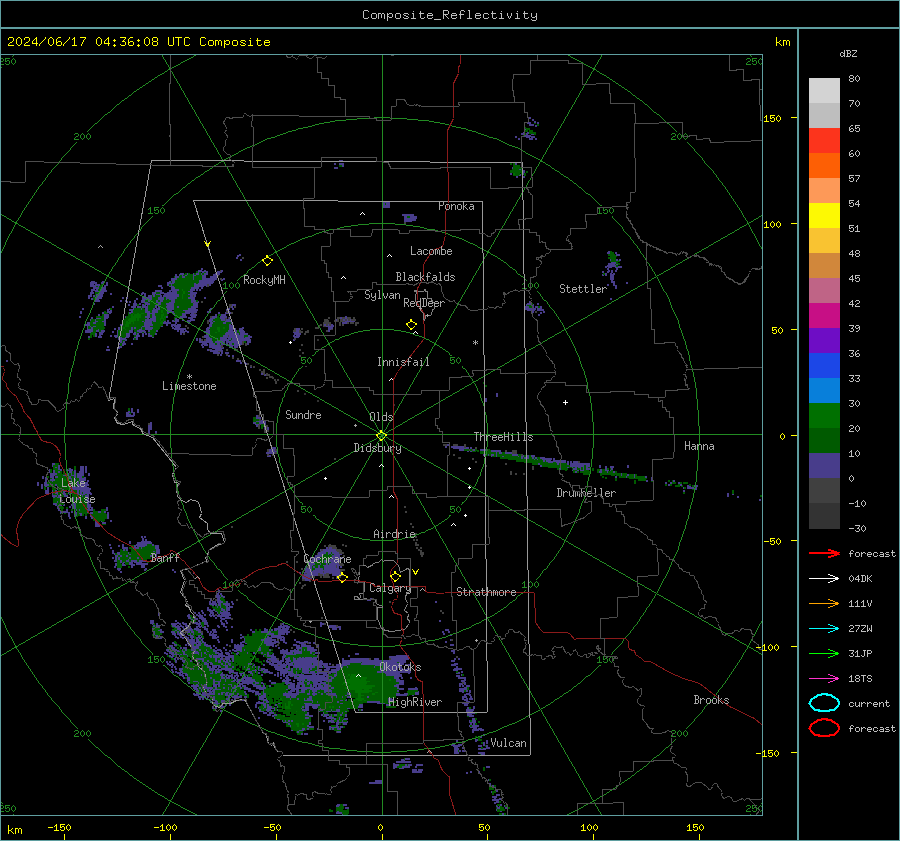
Task: Click the Sundre town label
Action: point(303,414)
